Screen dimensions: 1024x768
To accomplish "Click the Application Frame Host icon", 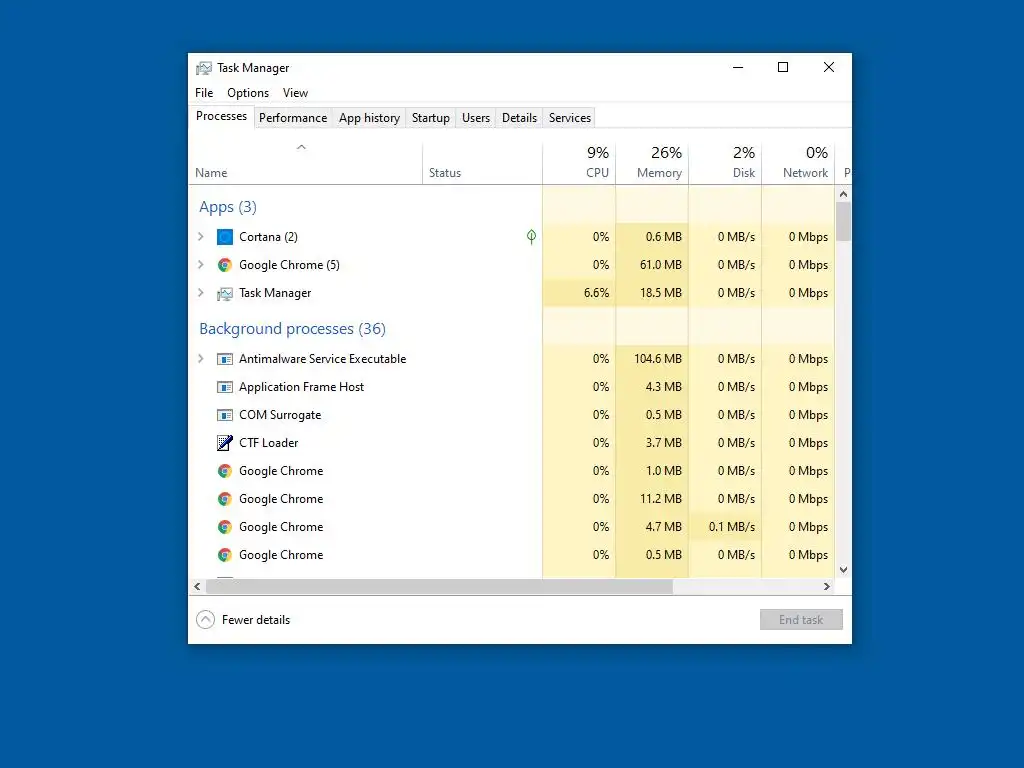I will [225, 387].
